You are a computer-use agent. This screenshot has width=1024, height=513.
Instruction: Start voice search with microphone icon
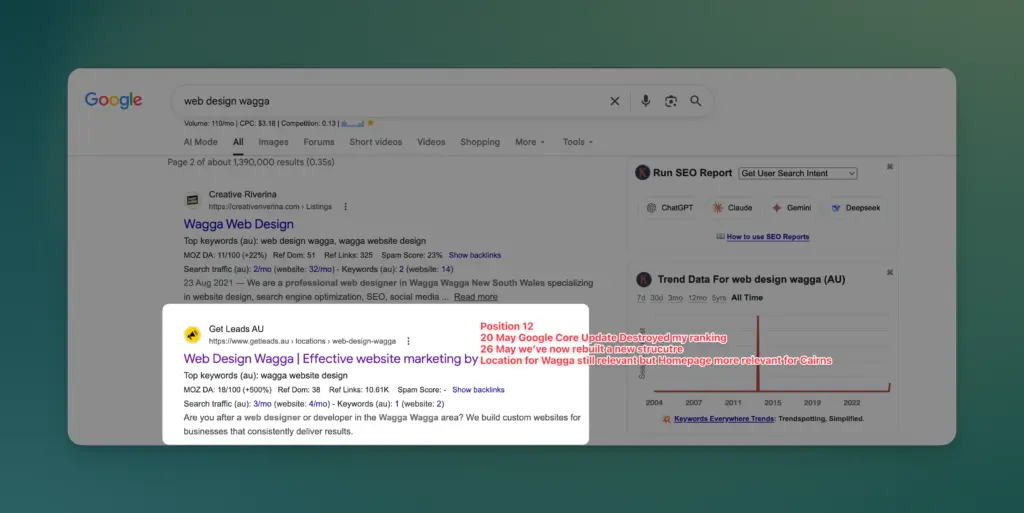pyautogui.click(x=645, y=101)
